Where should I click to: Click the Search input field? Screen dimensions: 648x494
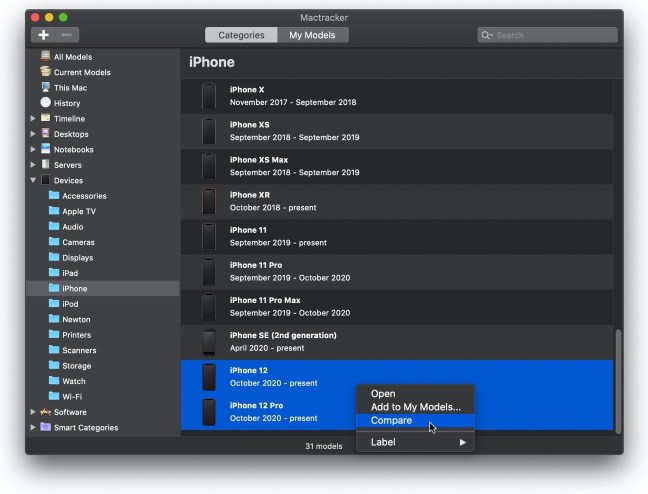click(x=547, y=35)
